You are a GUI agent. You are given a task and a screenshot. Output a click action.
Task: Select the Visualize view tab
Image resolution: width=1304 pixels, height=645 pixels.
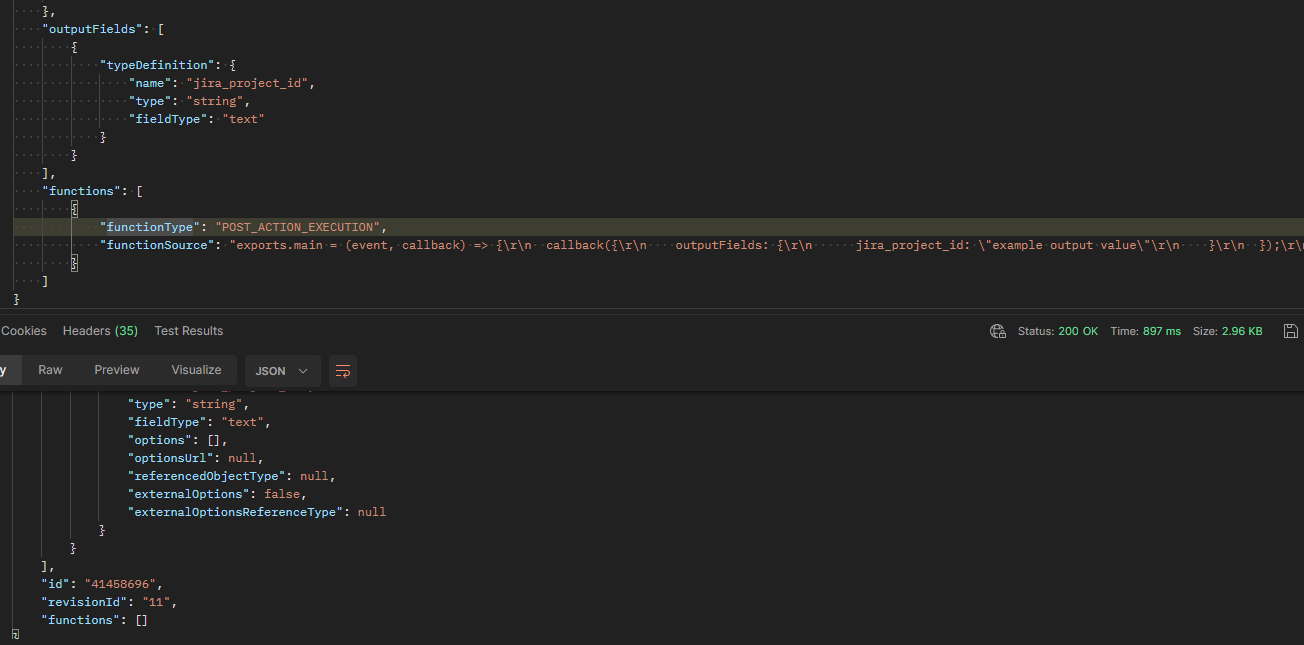pyautogui.click(x=196, y=370)
